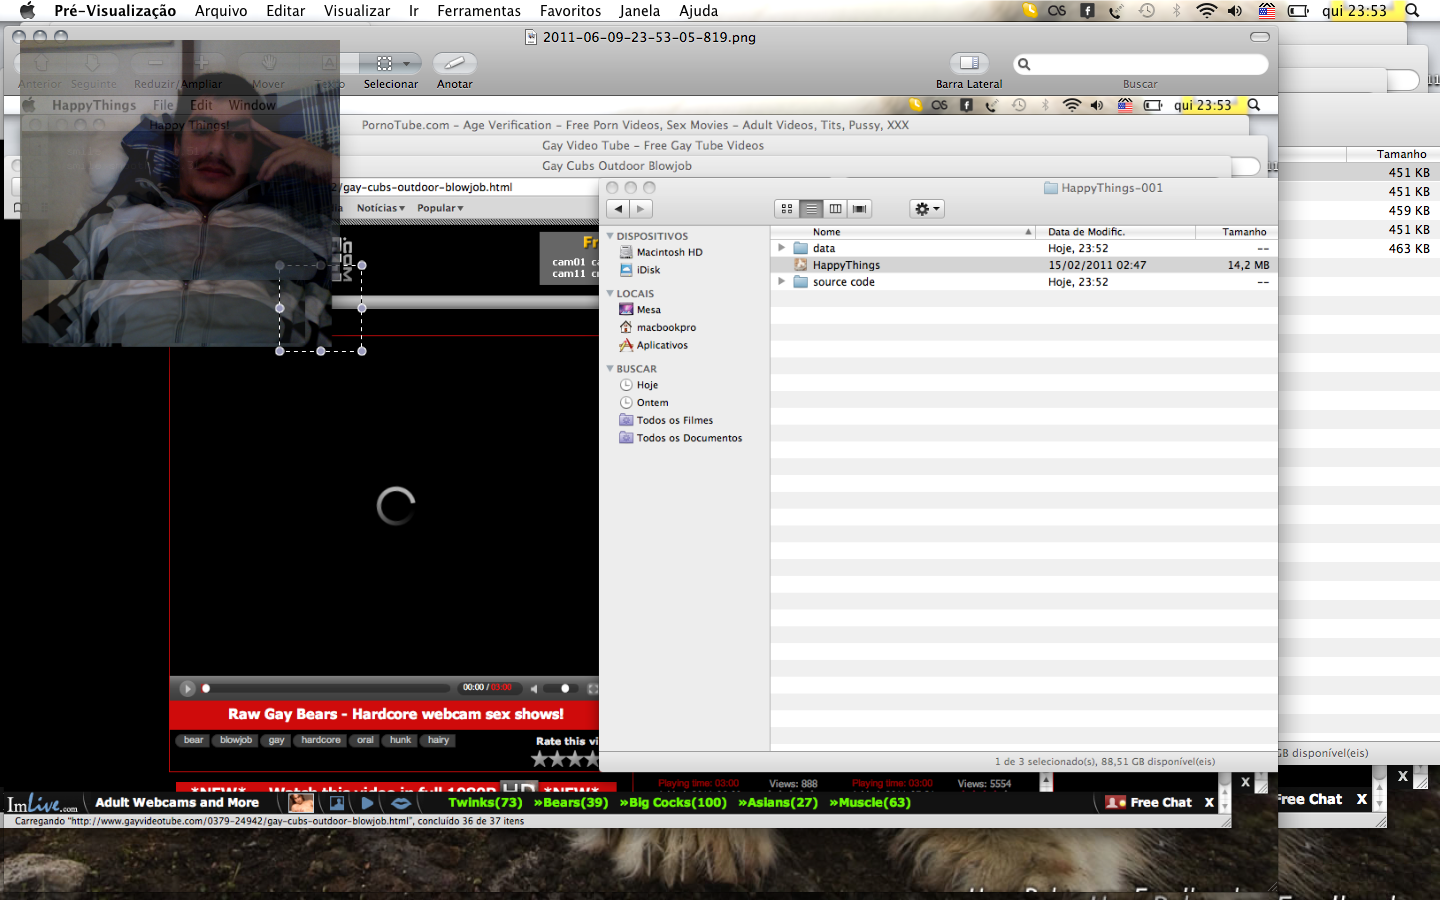1440x900 pixels.
Task: Collapse the BUSCAR sidebar section
Action: (x=610, y=369)
